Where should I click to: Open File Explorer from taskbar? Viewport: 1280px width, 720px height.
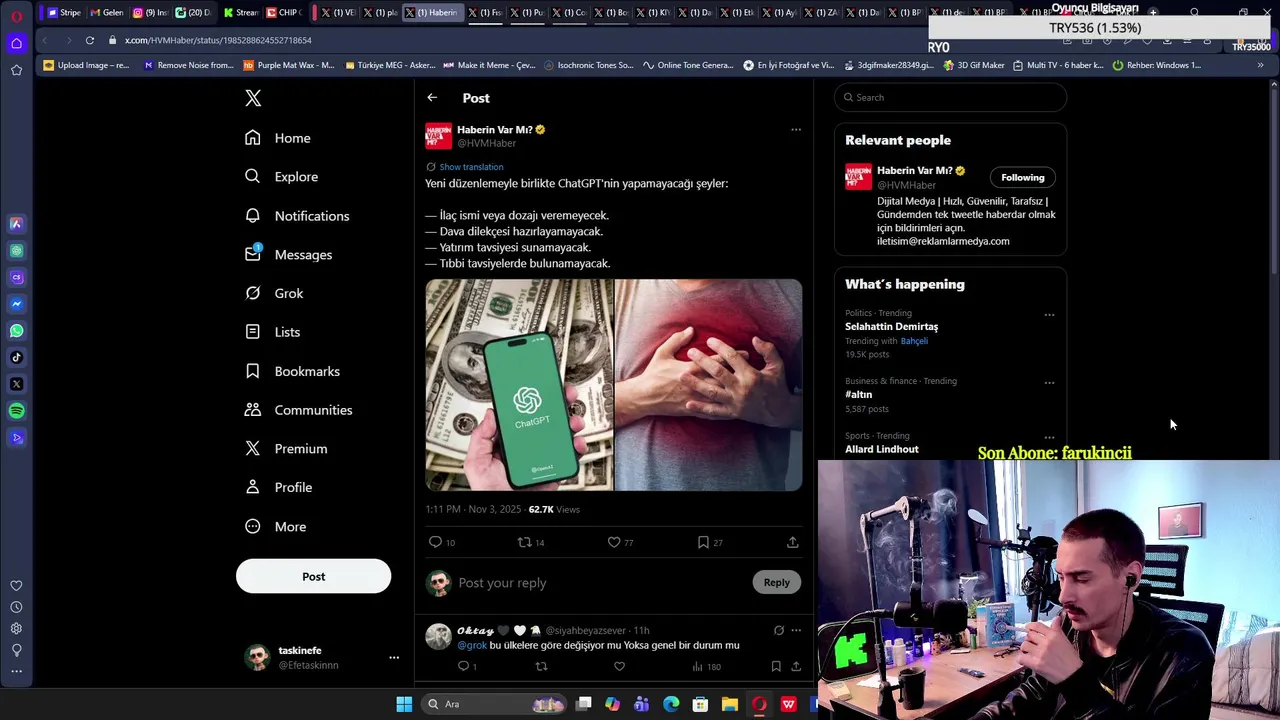730,704
